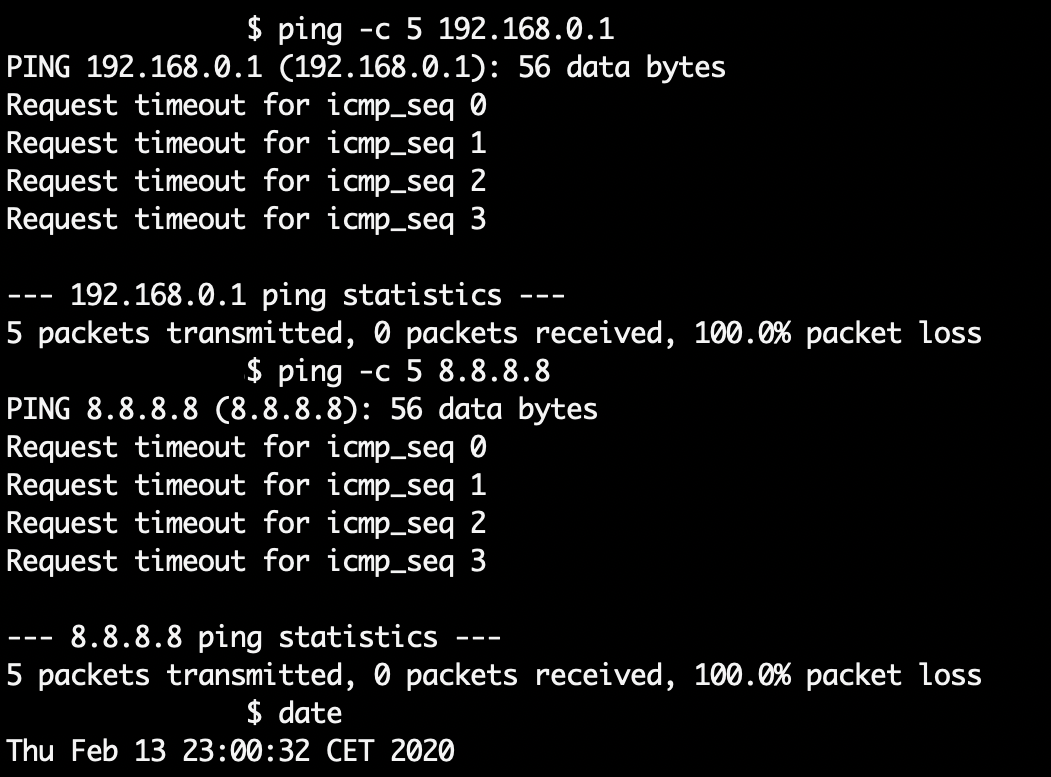
Task: Click '100.0% packet loss' in the 192.168.0.1 summary
Action: pos(838,334)
